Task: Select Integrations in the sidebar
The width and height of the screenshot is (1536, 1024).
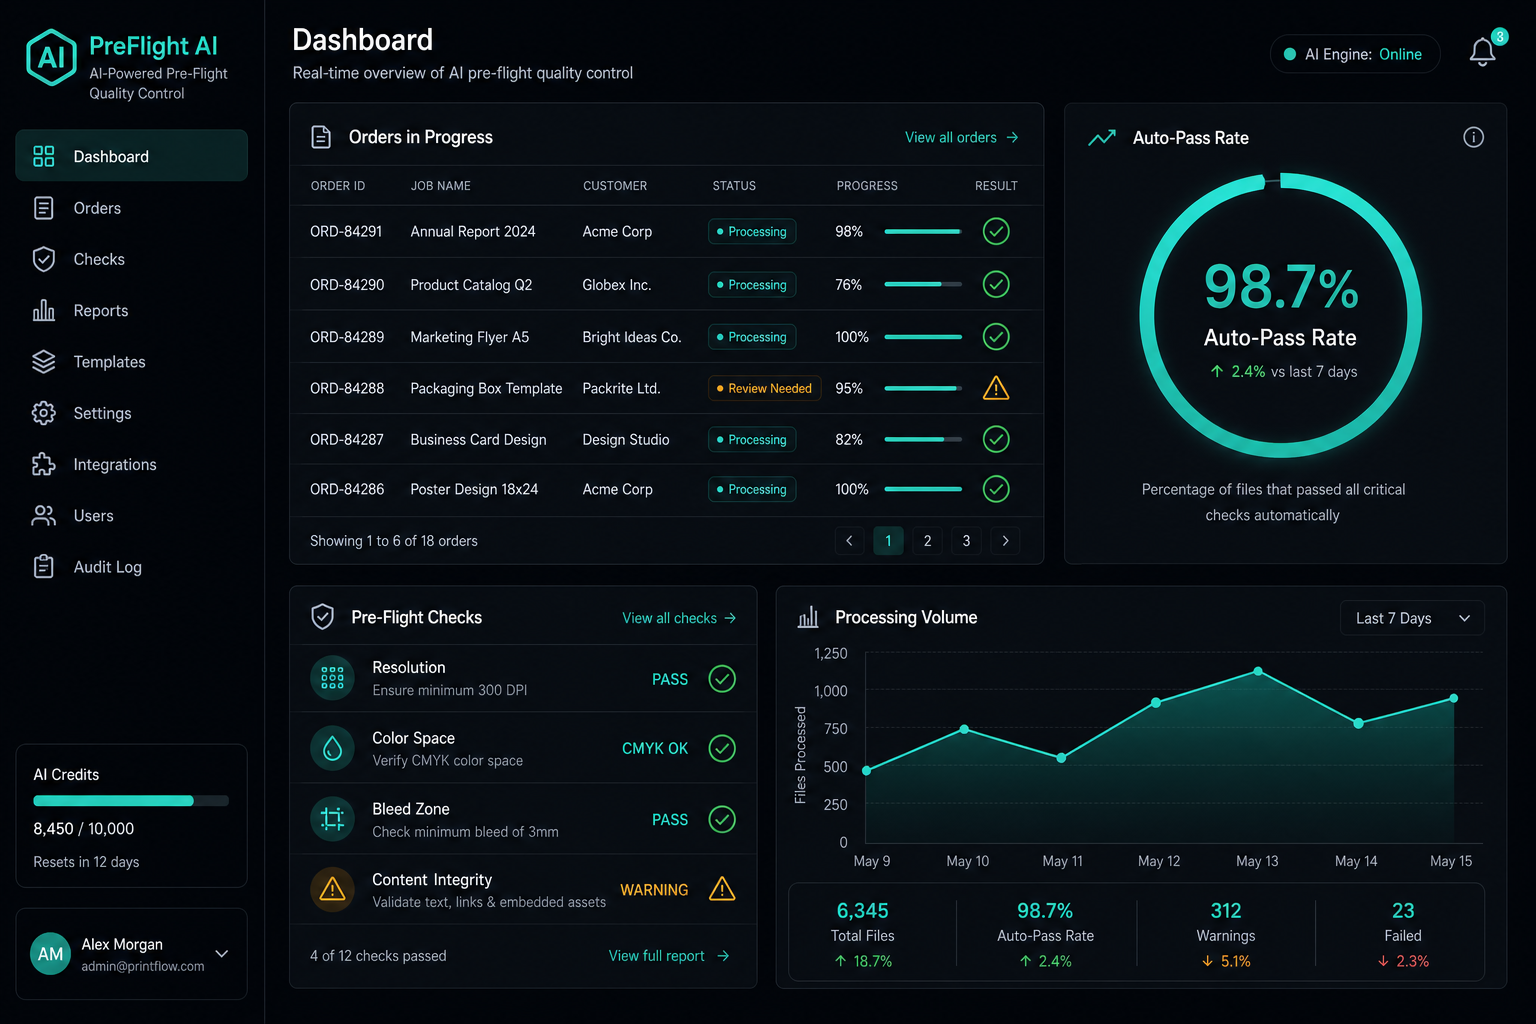Action: (x=131, y=464)
